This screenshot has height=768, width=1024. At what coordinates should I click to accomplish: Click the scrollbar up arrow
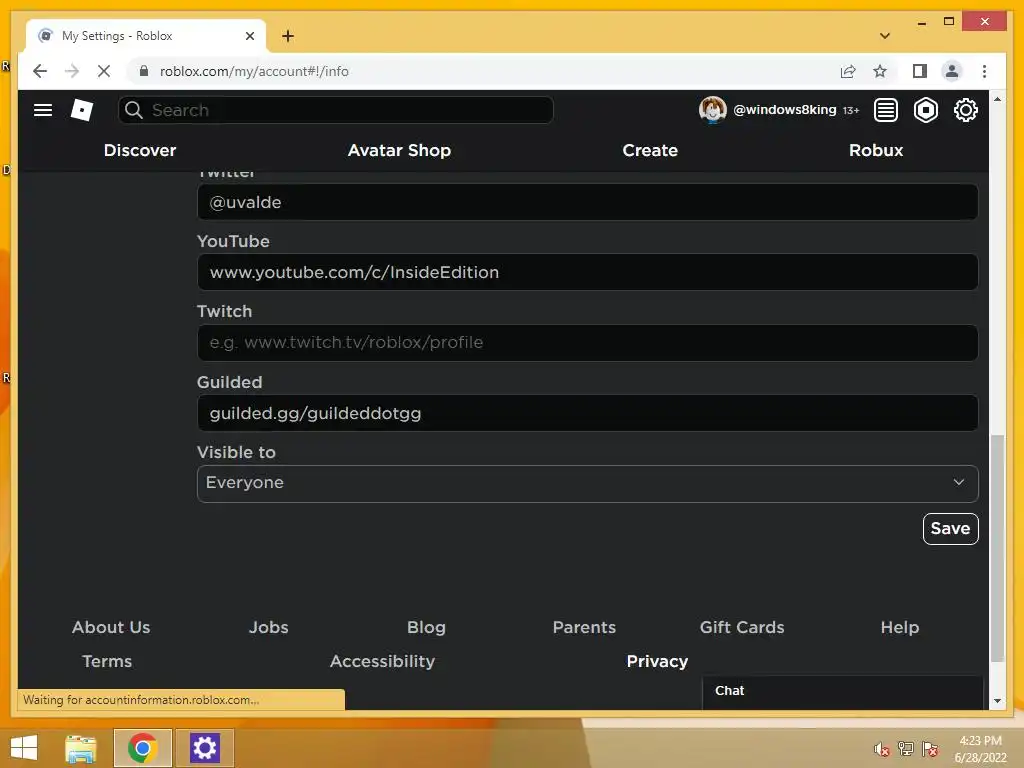coord(997,99)
